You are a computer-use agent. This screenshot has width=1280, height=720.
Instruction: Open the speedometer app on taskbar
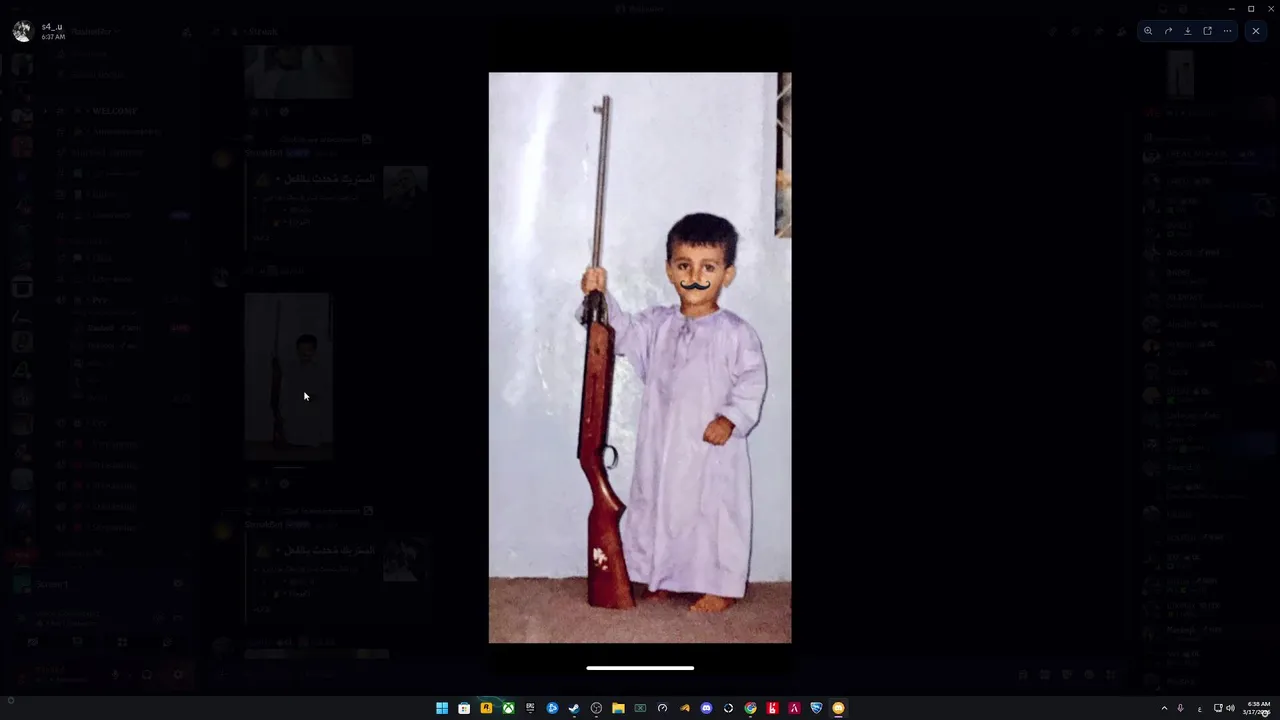[x=662, y=708]
